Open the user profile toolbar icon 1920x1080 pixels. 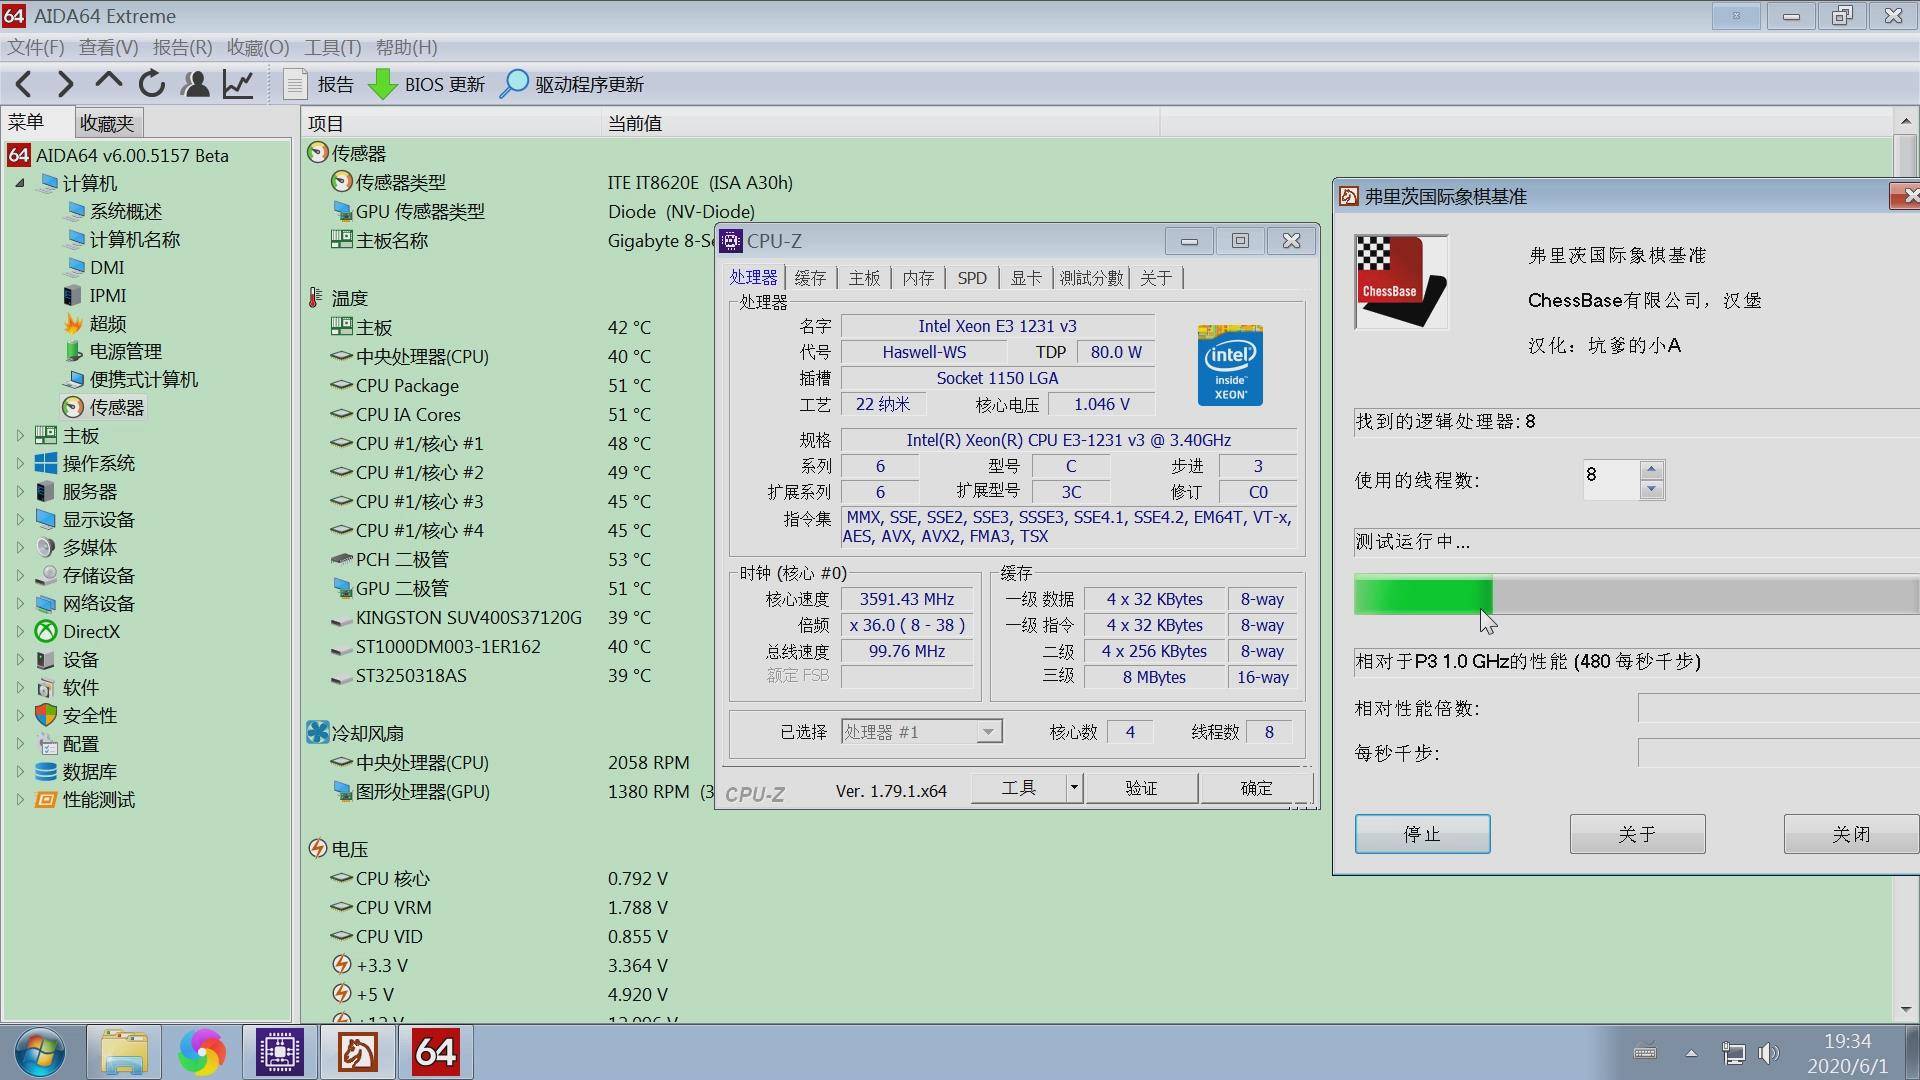195,84
